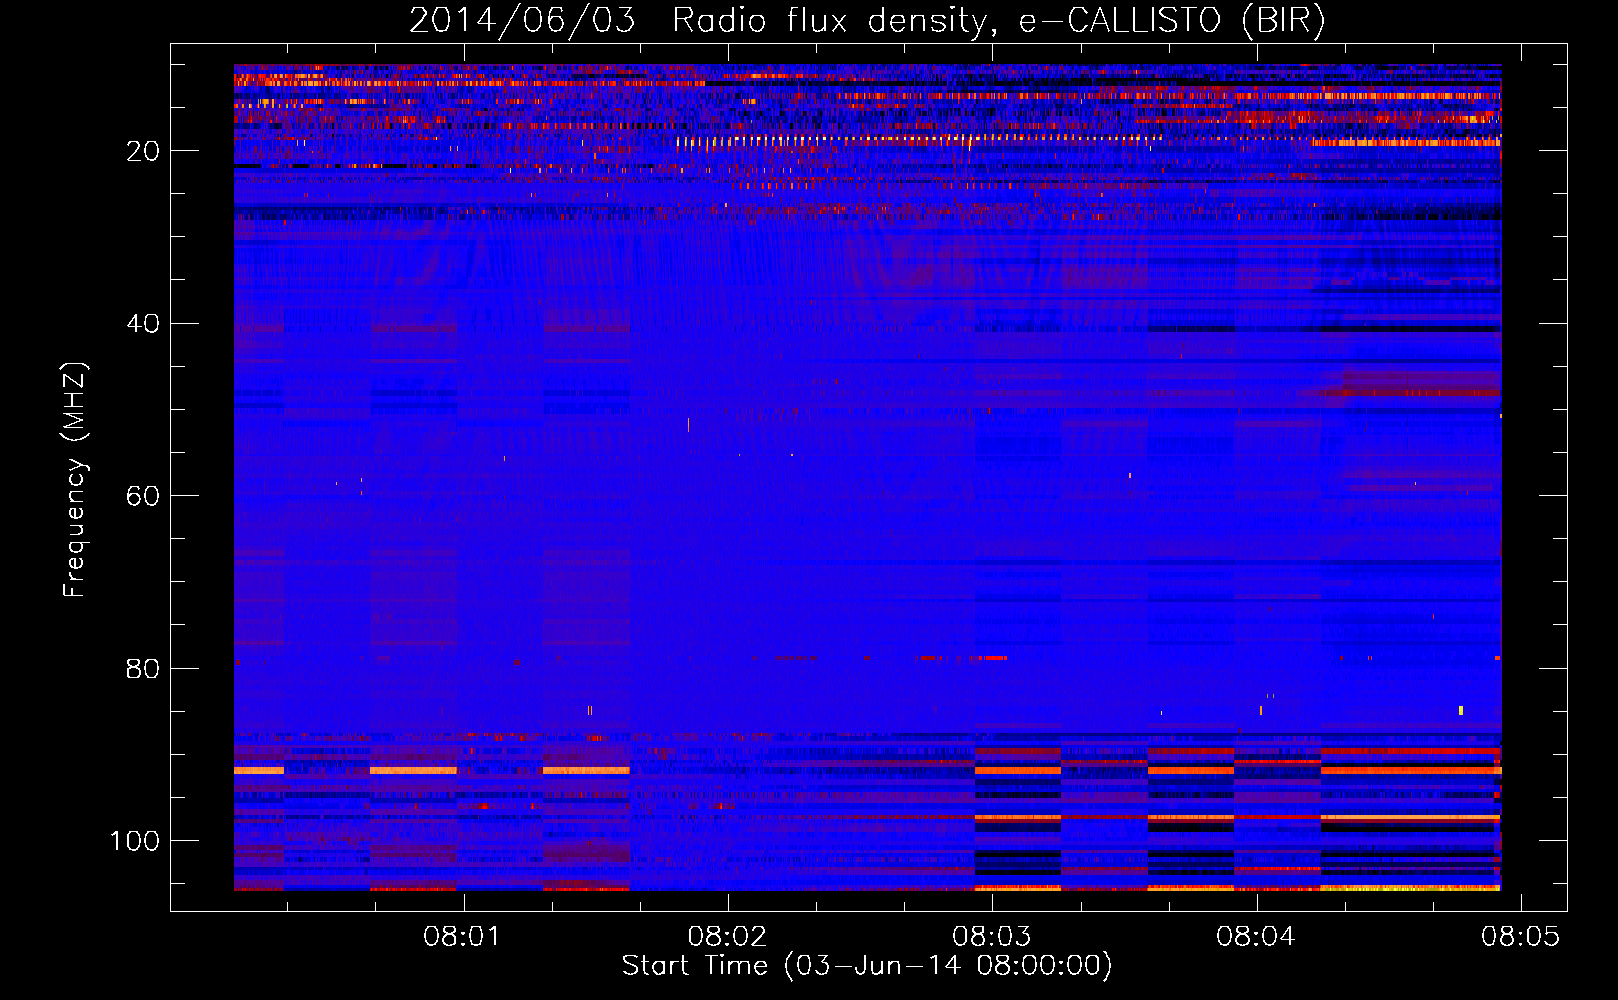This screenshot has height=1000, width=1618.
Task: Click the 08:04 time tick label
Action: (1256, 937)
